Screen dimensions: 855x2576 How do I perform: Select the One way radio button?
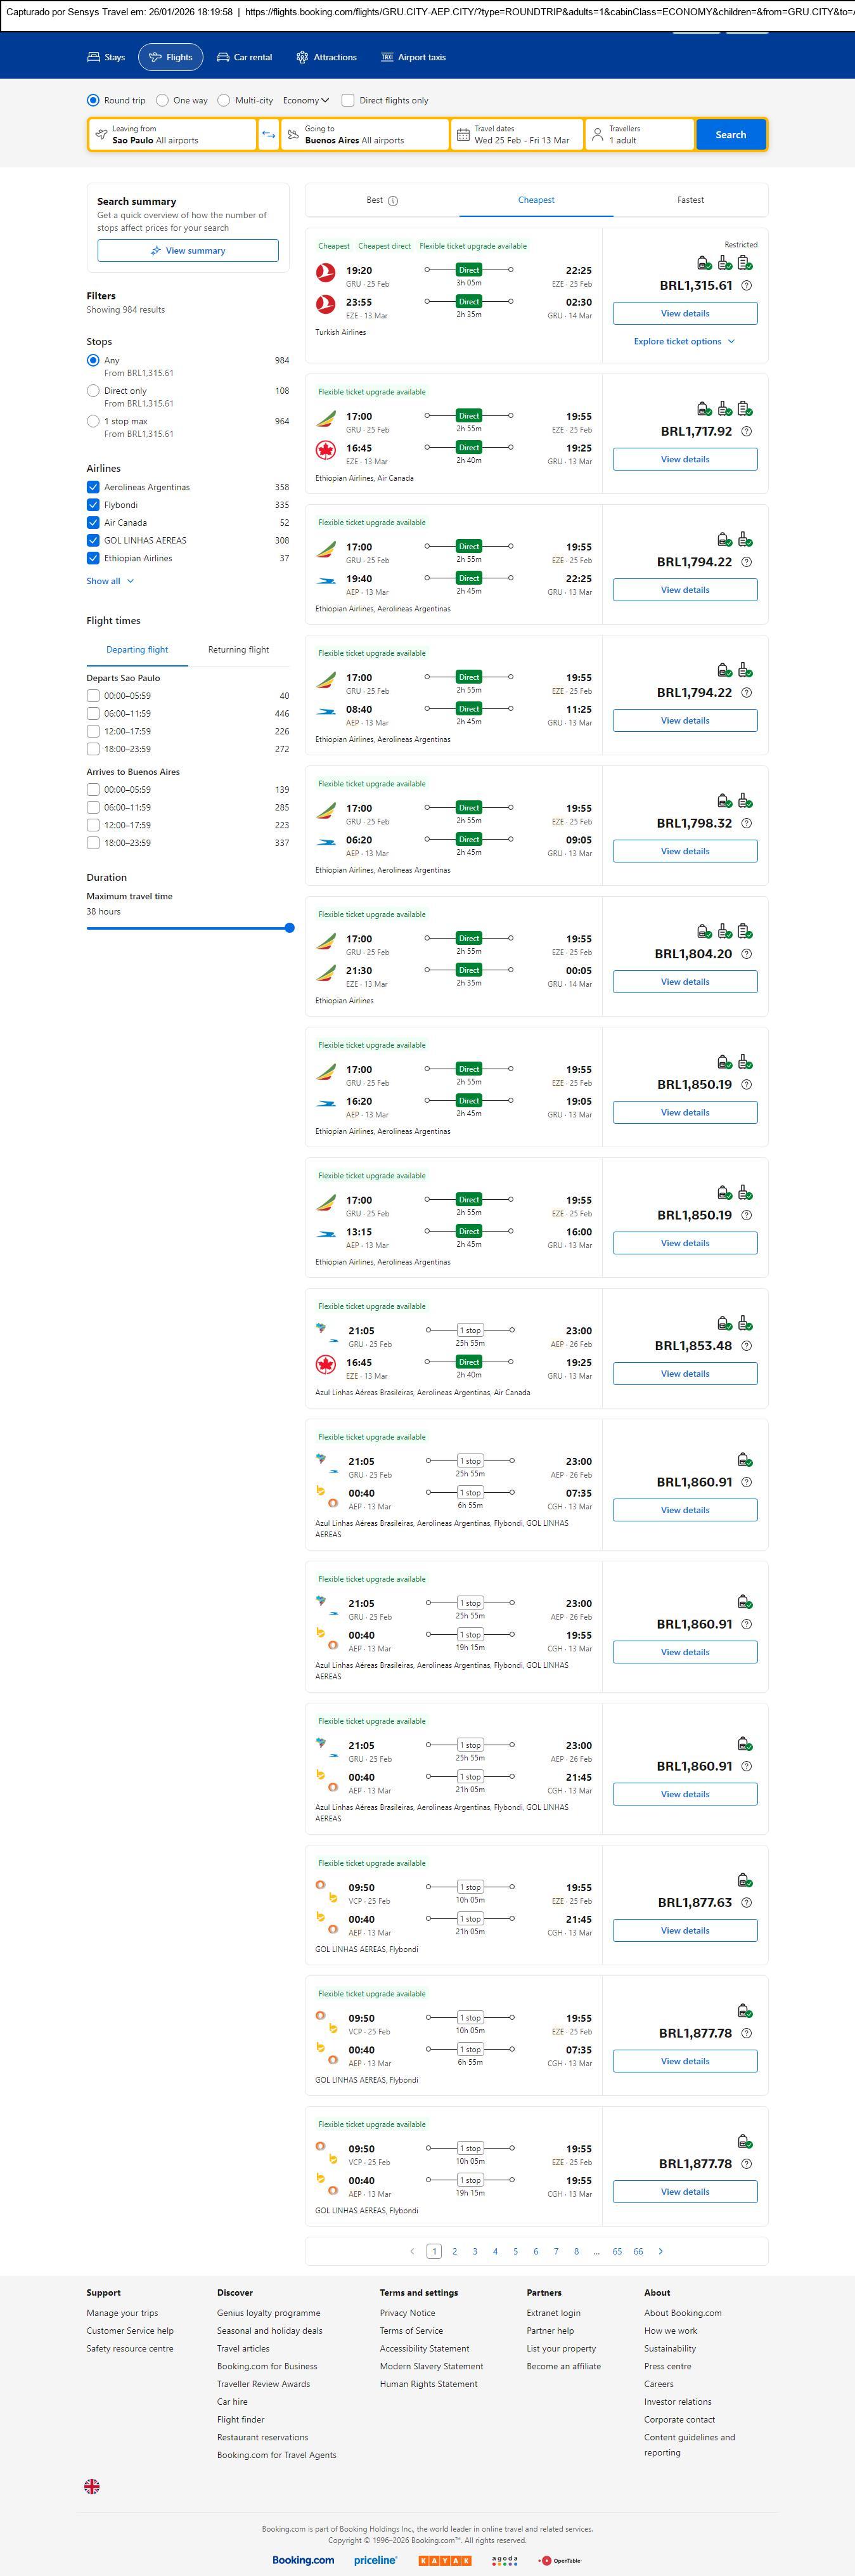[x=162, y=100]
